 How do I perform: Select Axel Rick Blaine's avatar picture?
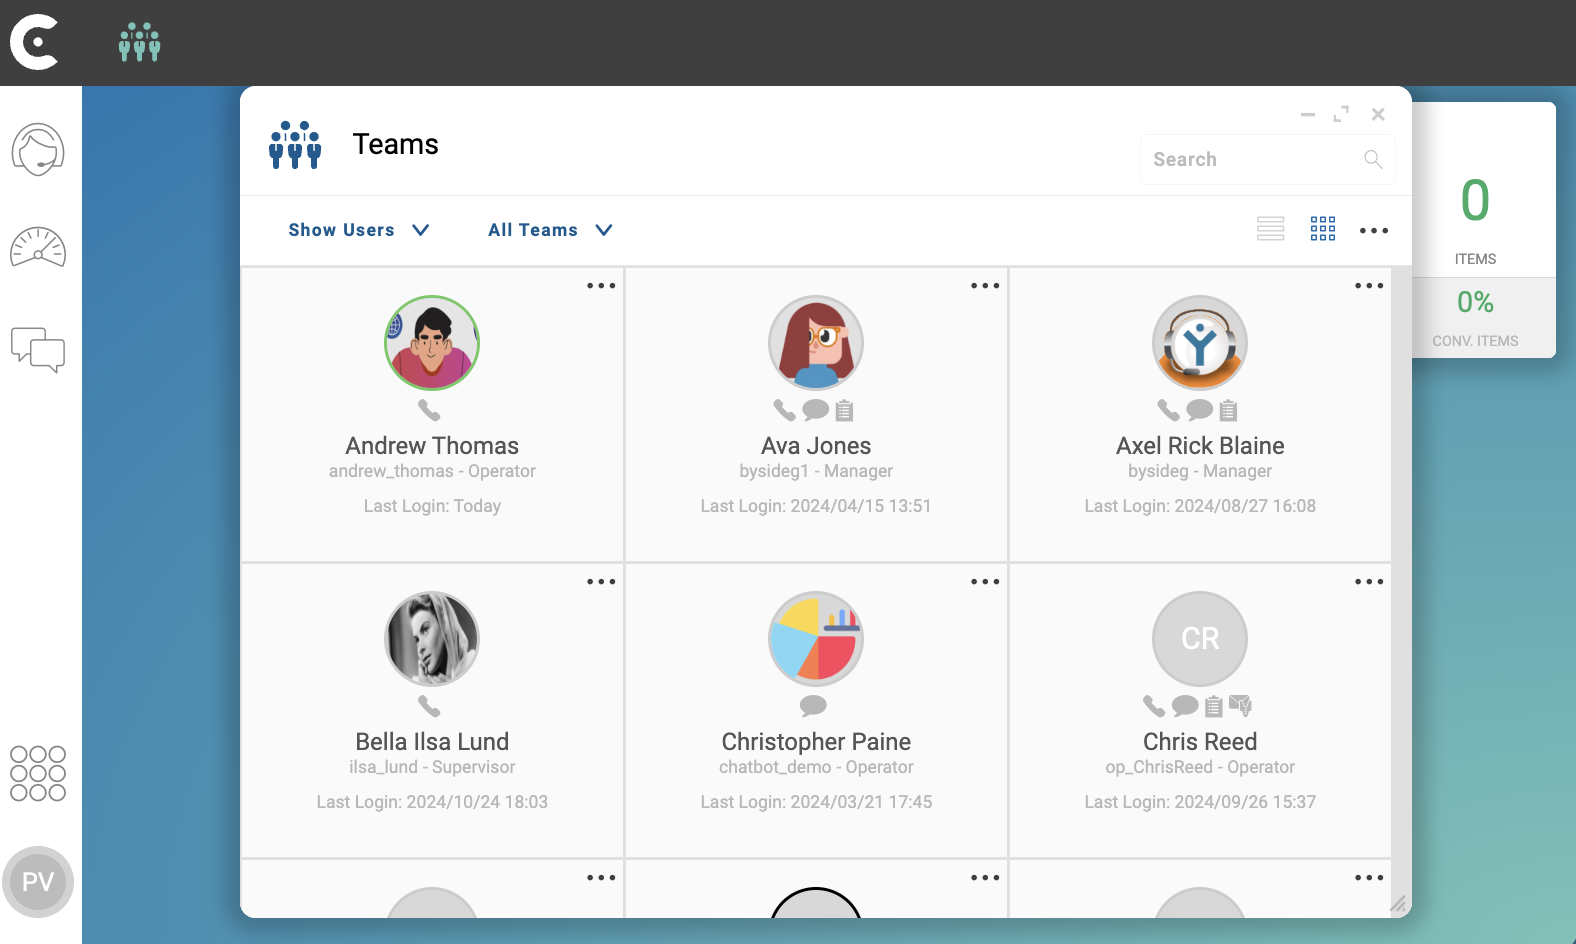point(1200,343)
